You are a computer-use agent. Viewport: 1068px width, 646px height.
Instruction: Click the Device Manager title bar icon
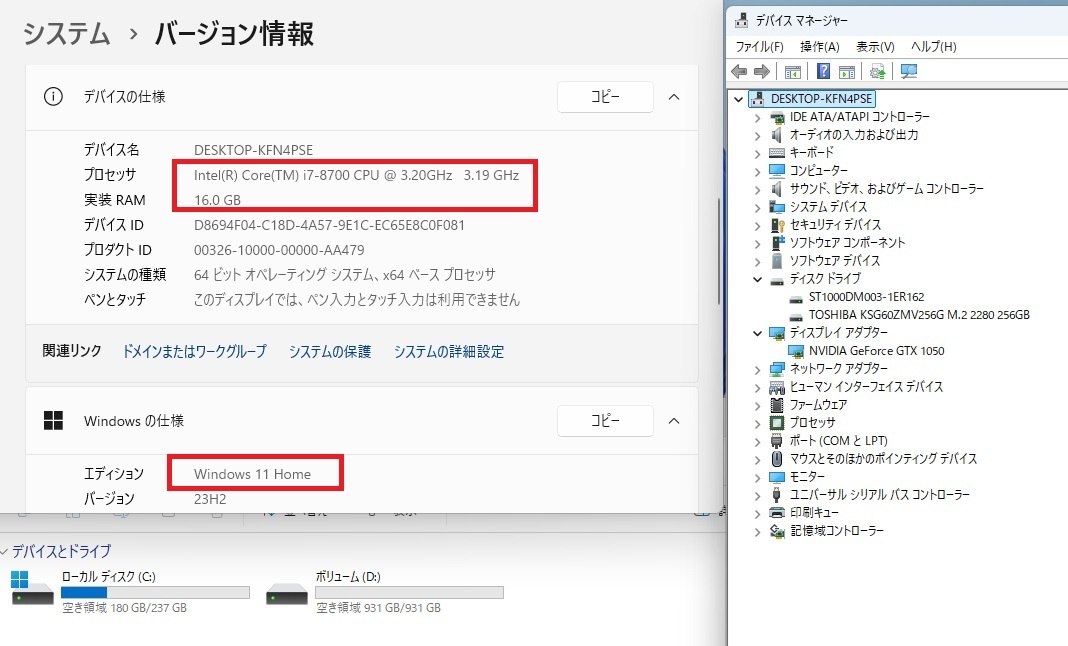point(741,20)
